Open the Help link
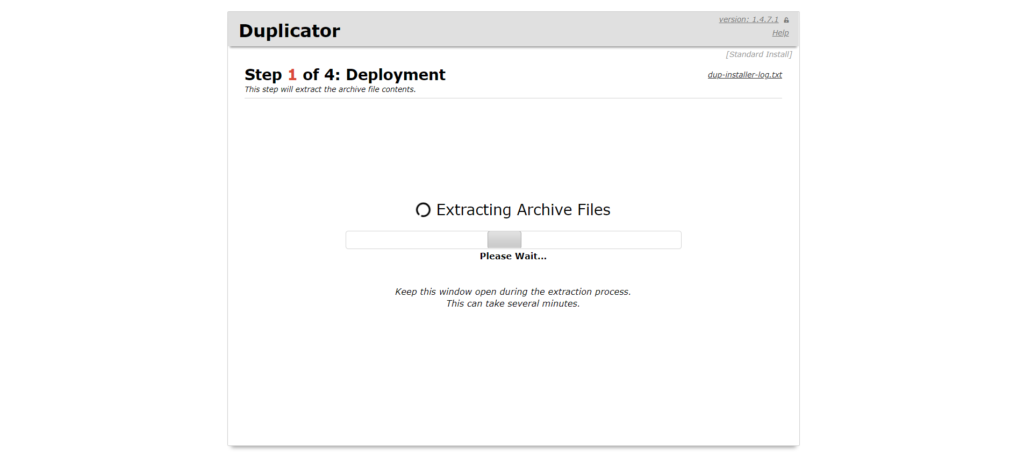Image resolution: width=1024 pixels, height=475 pixels. tap(780, 33)
